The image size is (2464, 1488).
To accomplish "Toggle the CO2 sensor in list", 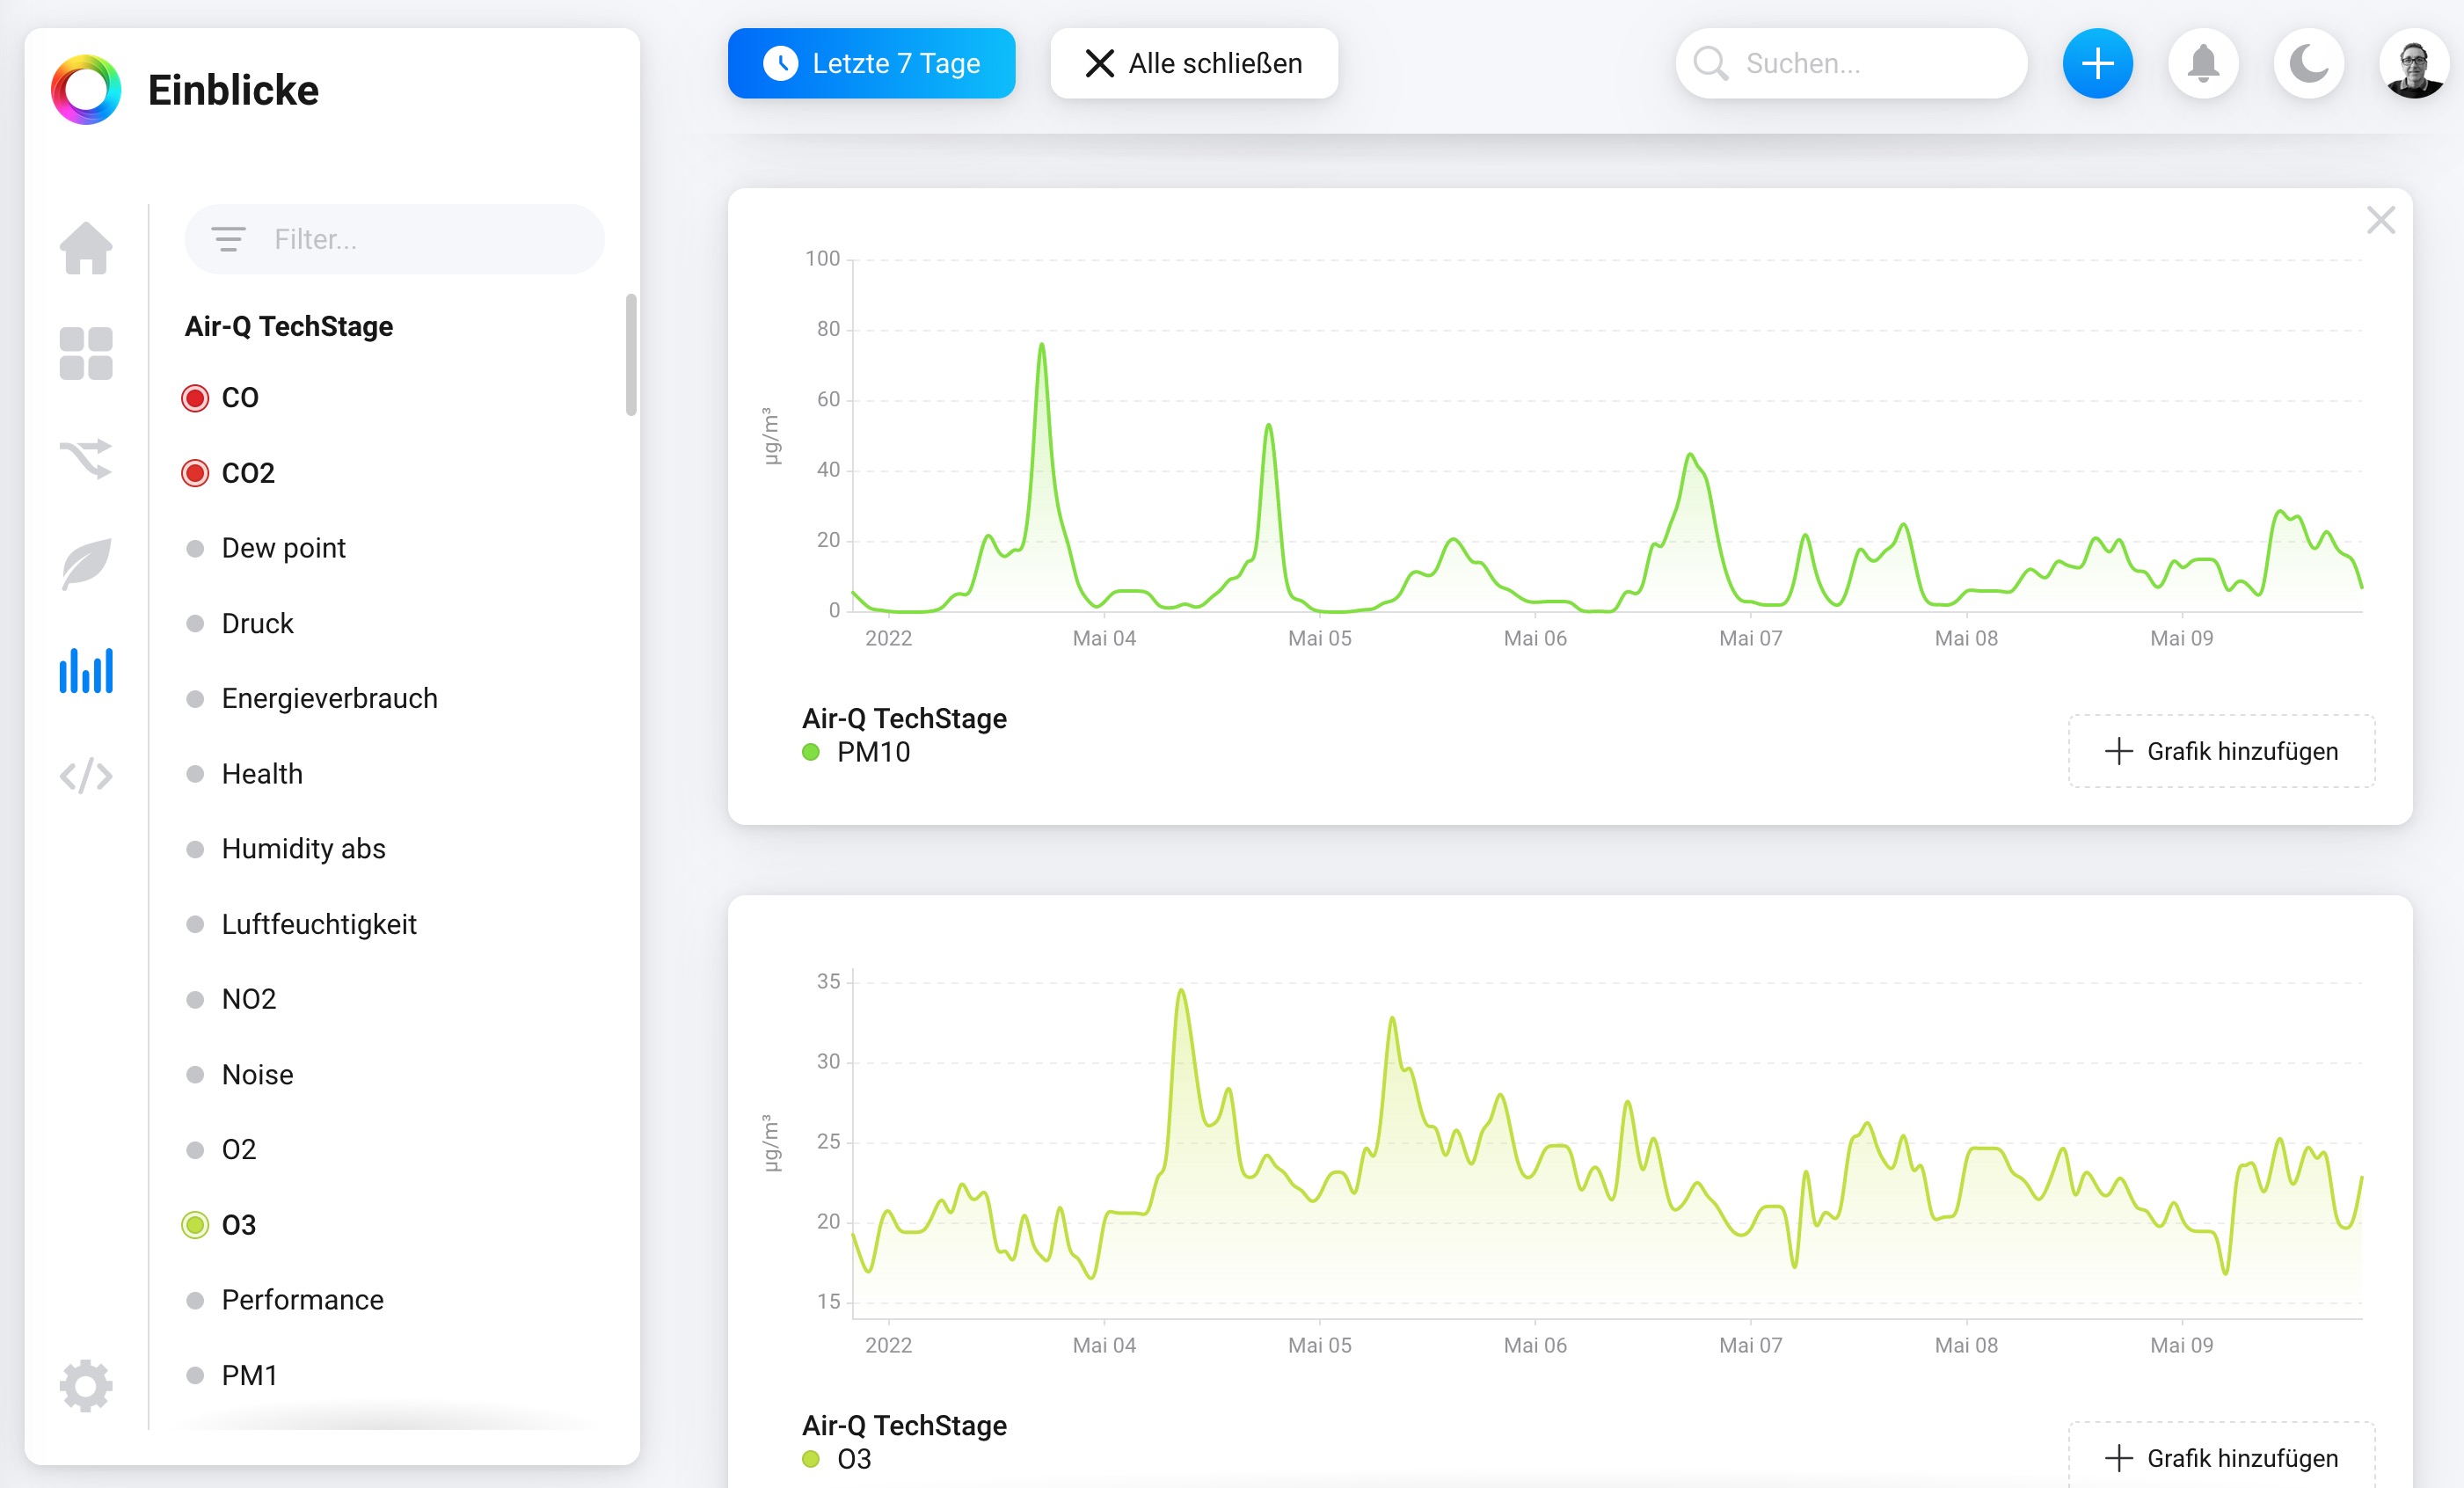I will click(x=196, y=473).
